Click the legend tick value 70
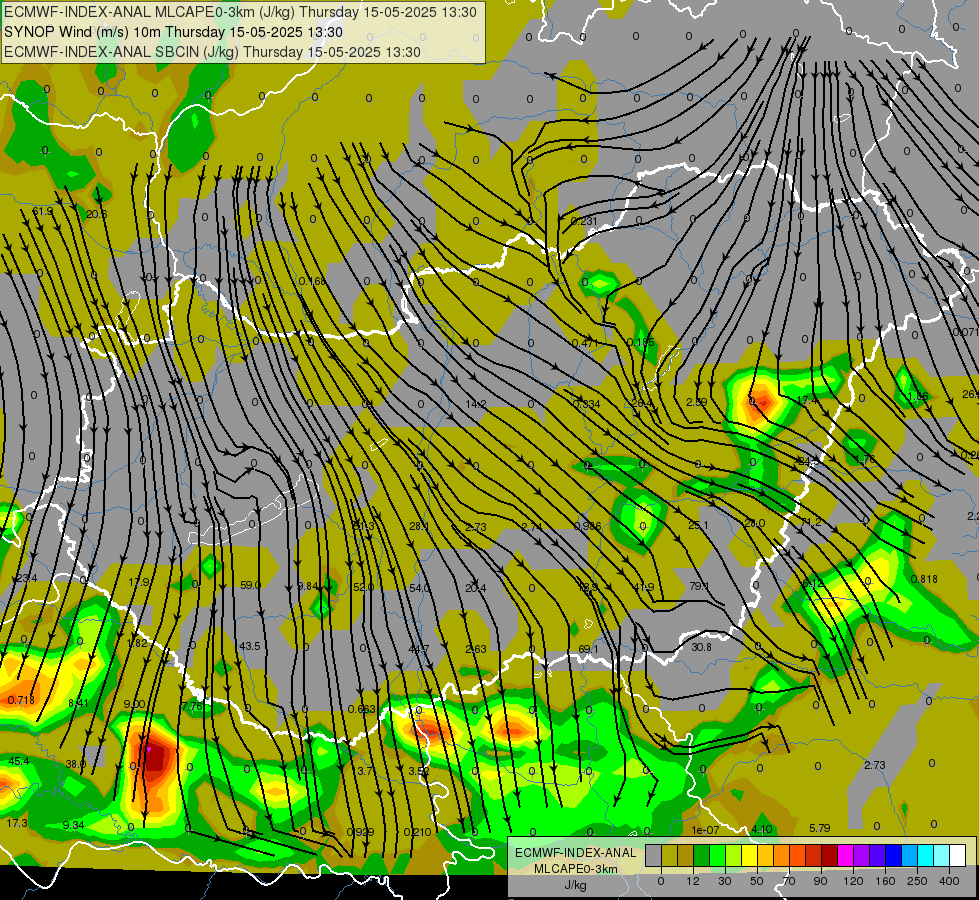The height and width of the screenshot is (900, 979). (x=789, y=881)
